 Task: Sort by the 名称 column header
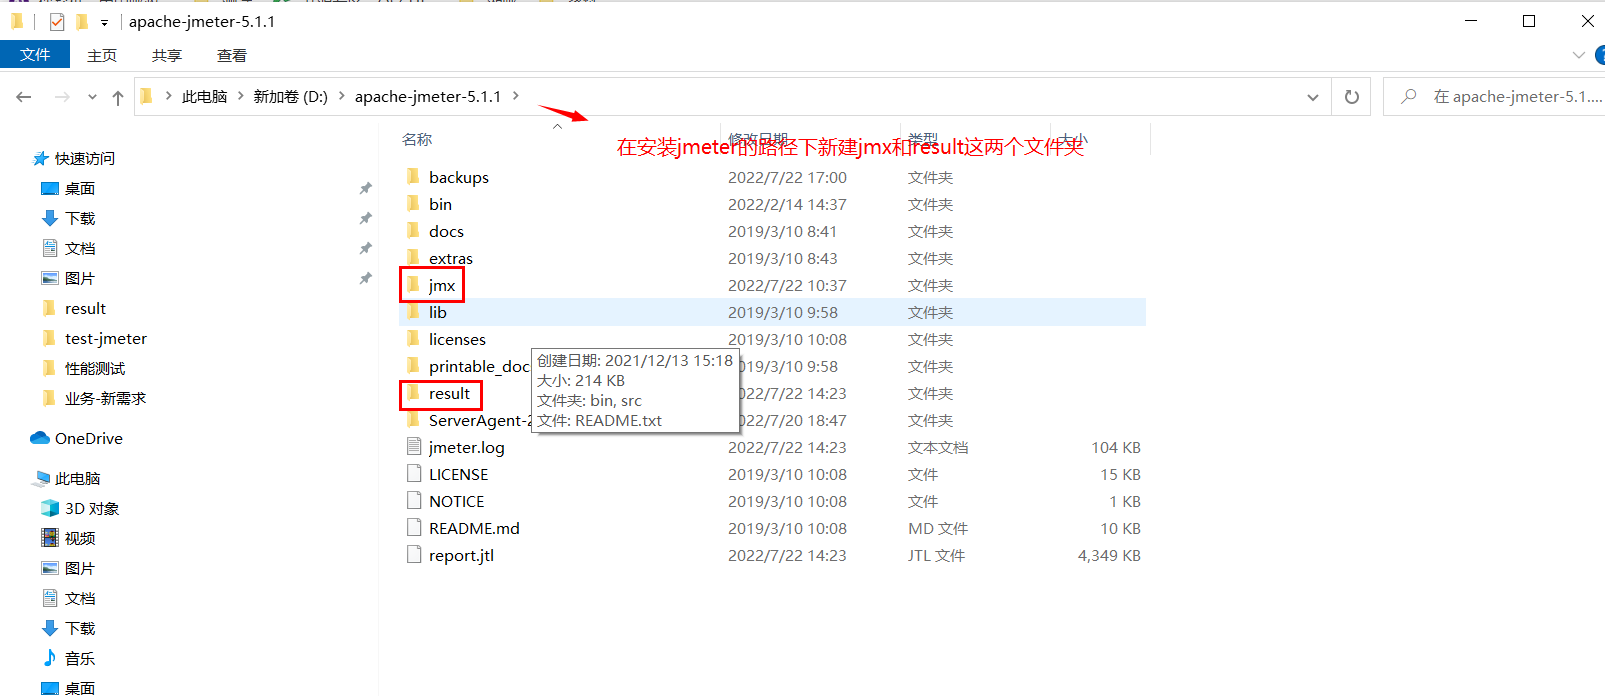click(417, 139)
